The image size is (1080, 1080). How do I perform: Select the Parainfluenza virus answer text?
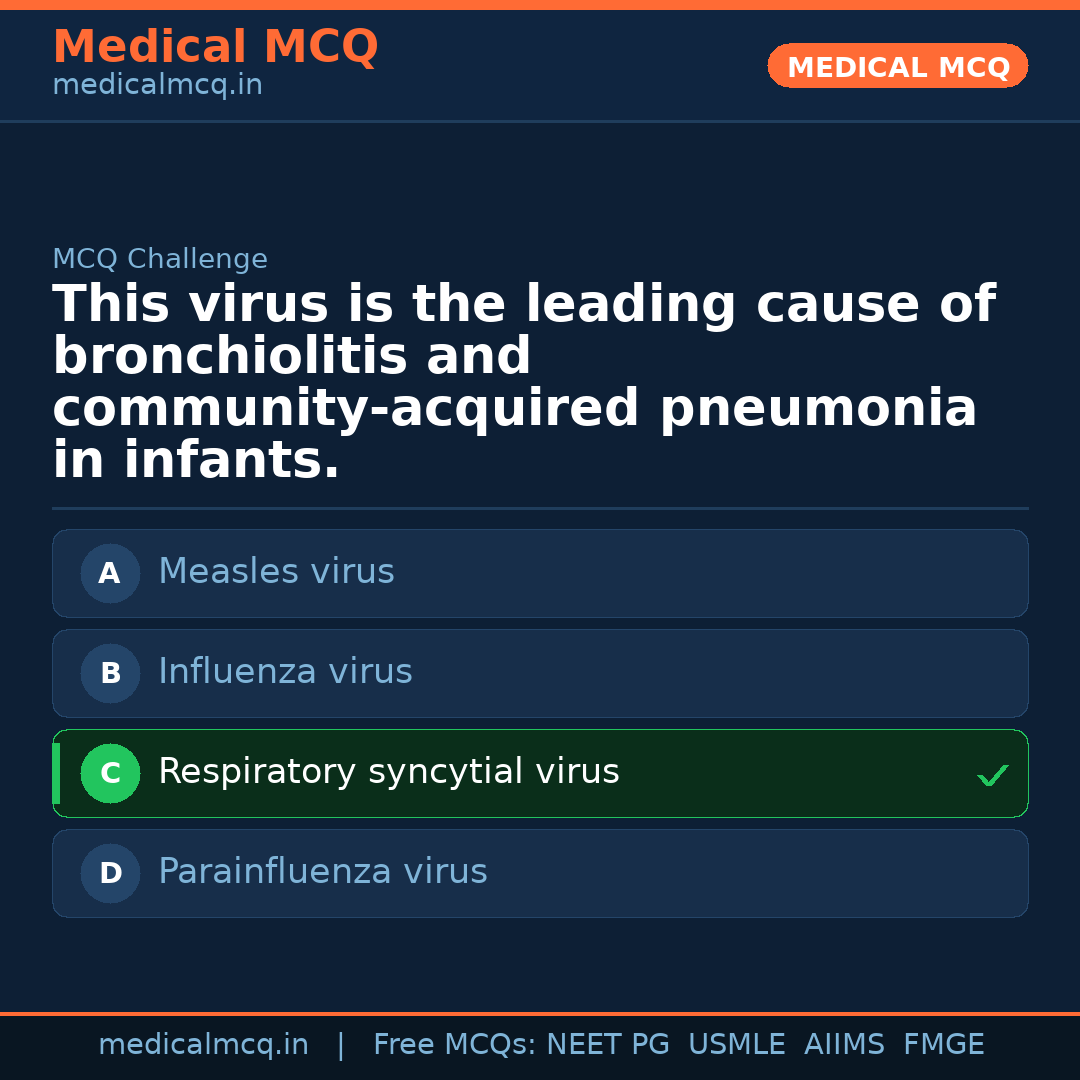(322, 872)
